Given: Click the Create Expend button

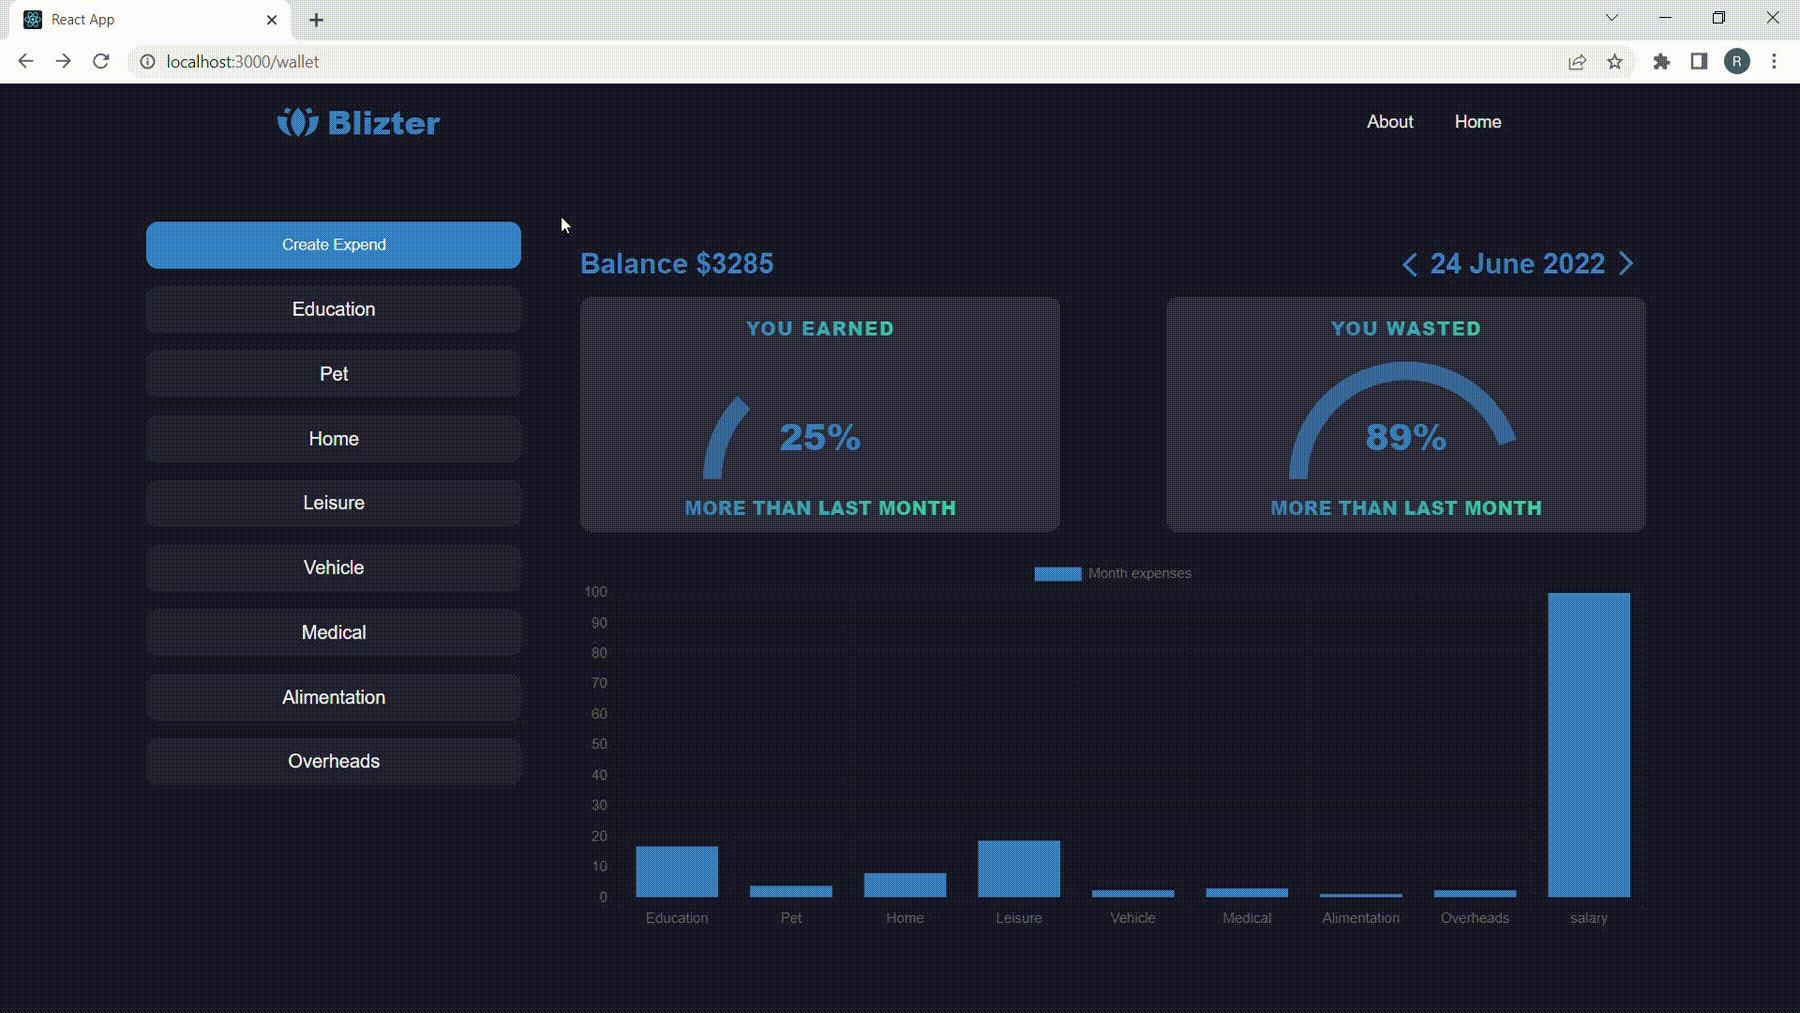Looking at the screenshot, I should click(333, 244).
